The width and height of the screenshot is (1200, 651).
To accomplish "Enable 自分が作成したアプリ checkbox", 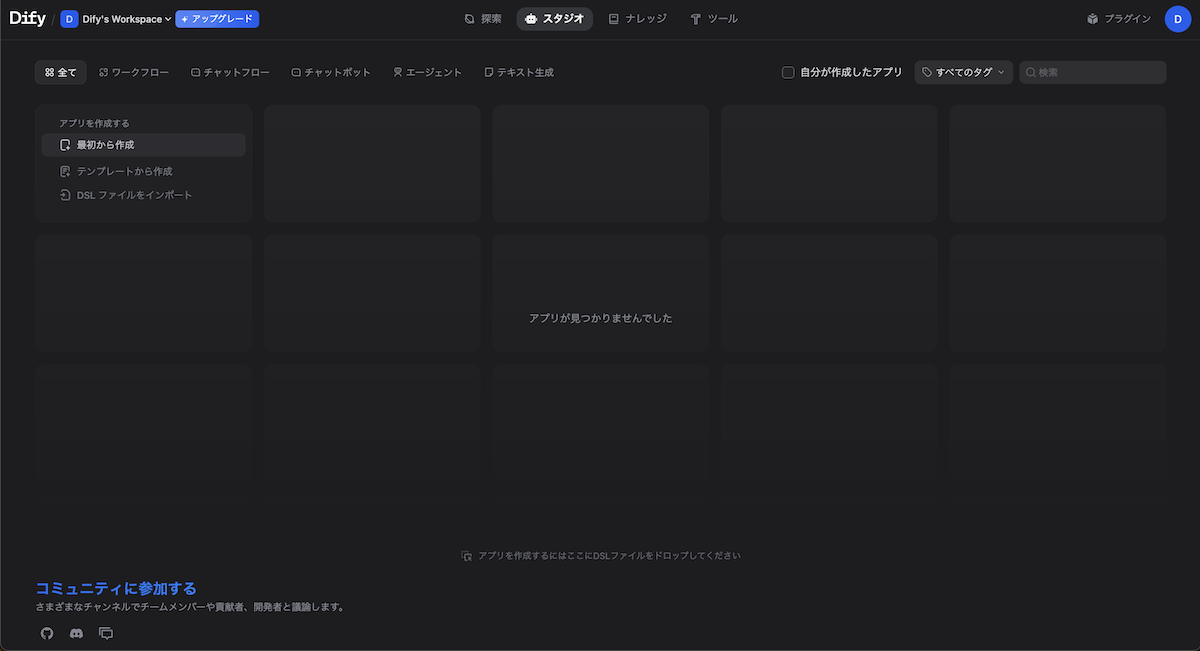I will (x=788, y=72).
